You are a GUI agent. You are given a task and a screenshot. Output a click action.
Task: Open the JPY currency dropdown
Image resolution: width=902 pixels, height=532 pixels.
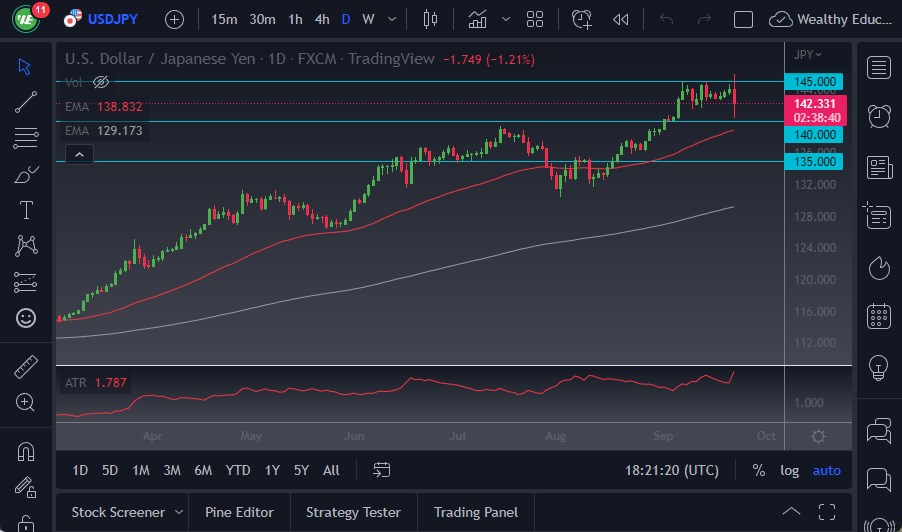[808, 55]
